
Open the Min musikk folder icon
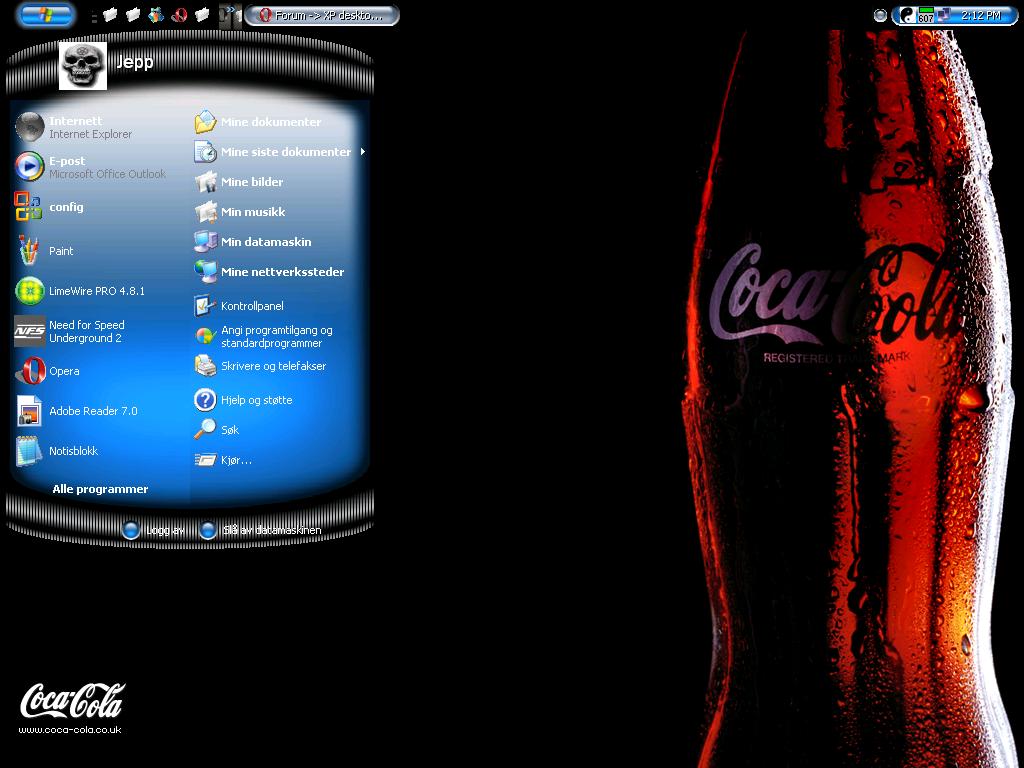[206, 212]
